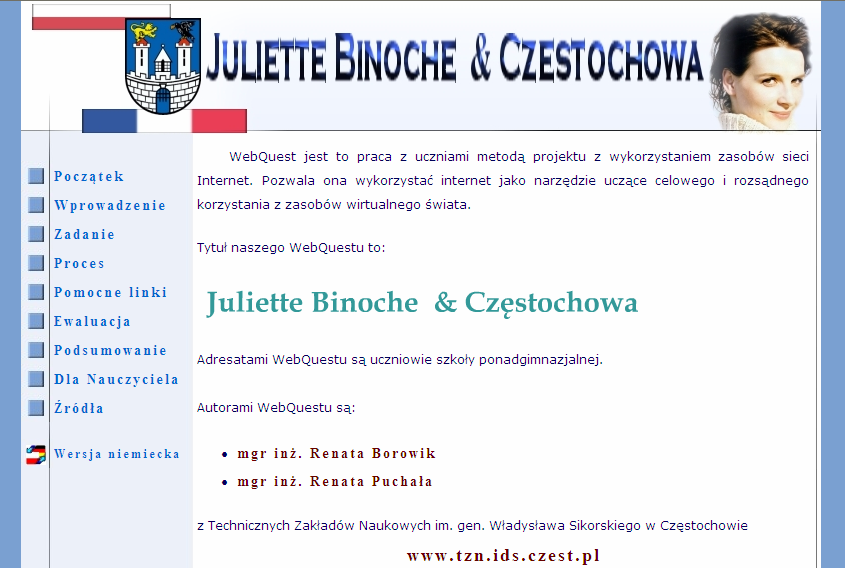Click the banner title Juliette Binoche & Czestochowa

454,58
